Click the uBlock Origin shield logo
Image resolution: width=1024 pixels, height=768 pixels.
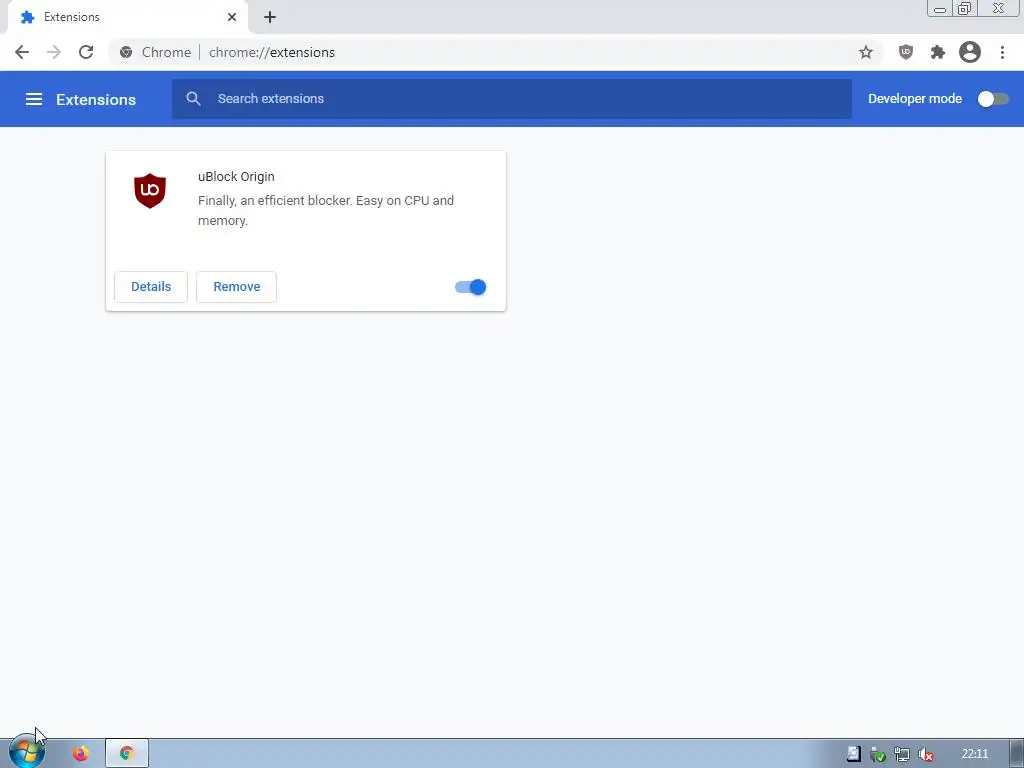150,191
